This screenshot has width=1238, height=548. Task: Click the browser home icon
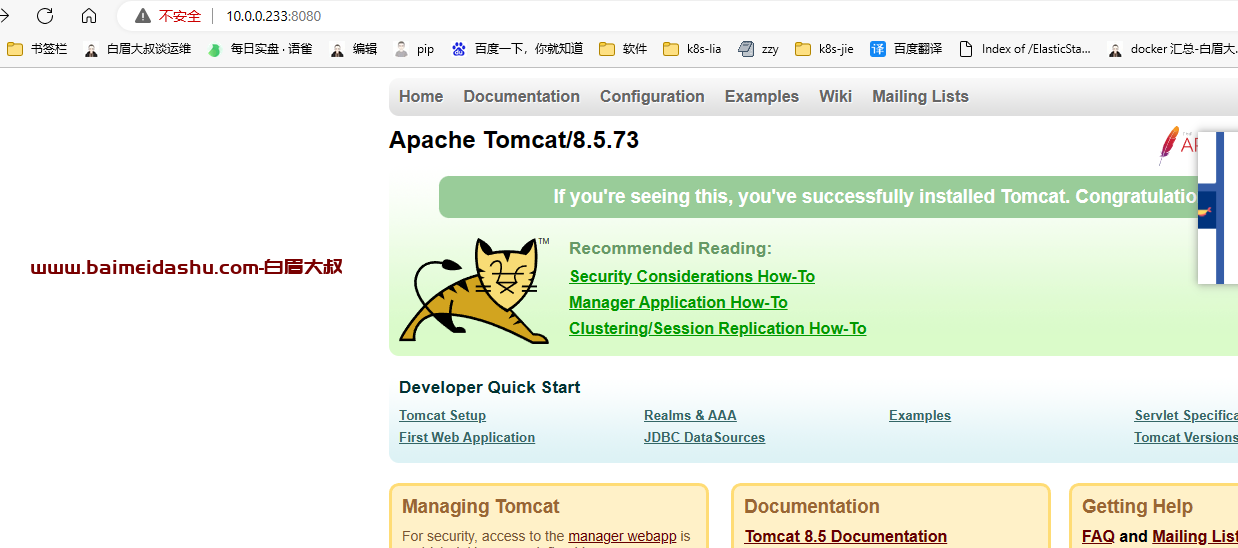coord(89,16)
